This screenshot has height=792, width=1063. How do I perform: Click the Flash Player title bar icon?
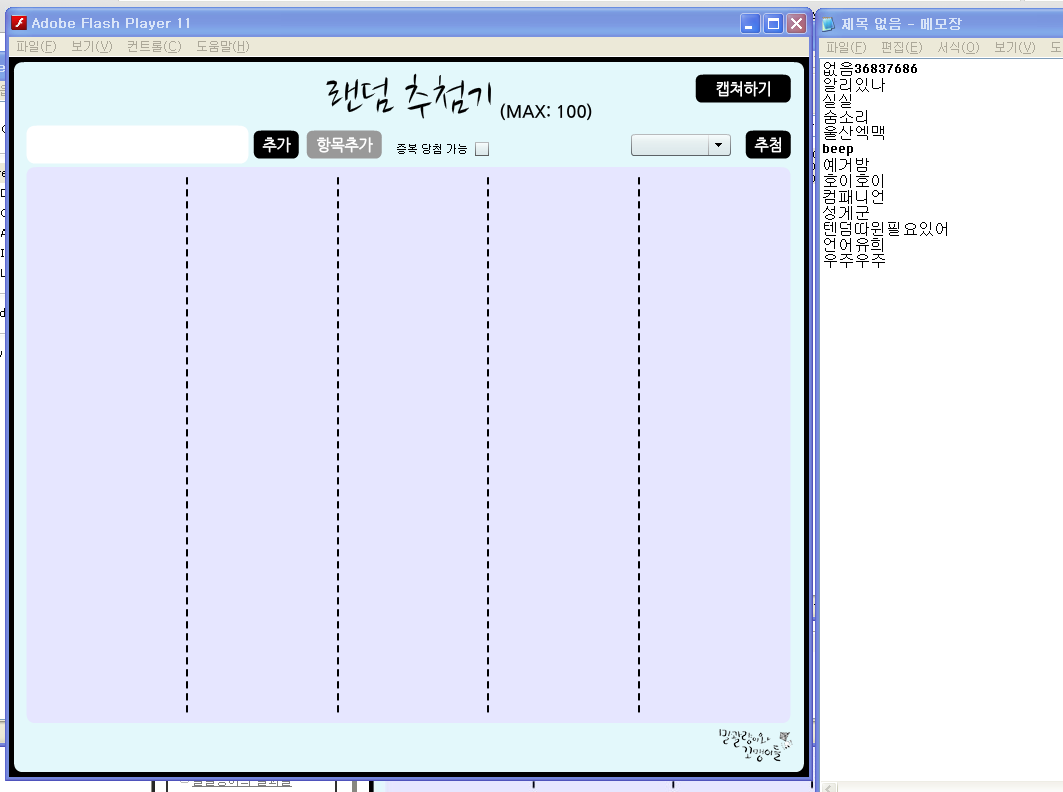pos(19,23)
